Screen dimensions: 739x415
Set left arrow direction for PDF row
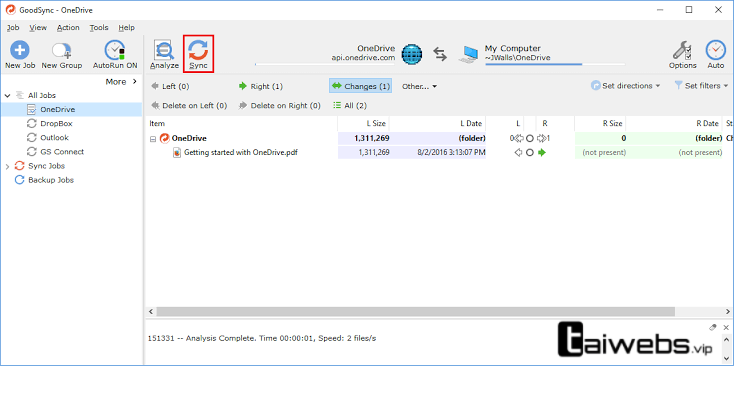(518, 153)
